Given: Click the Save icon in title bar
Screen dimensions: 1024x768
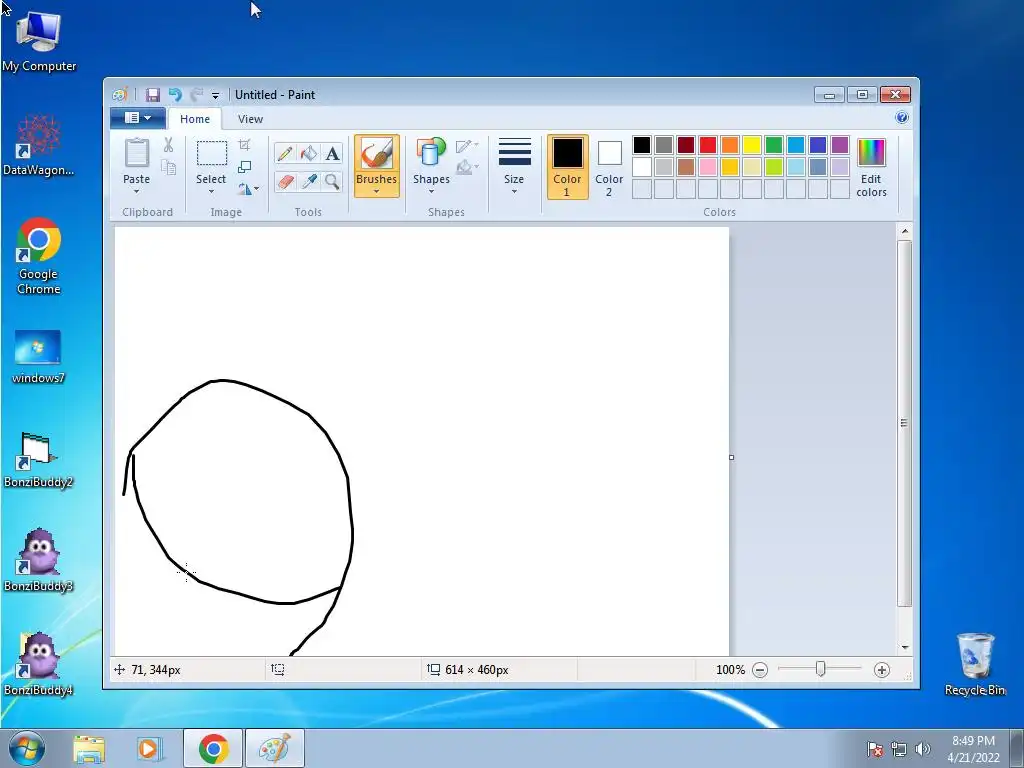Looking at the screenshot, I should [x=152, y=95].
